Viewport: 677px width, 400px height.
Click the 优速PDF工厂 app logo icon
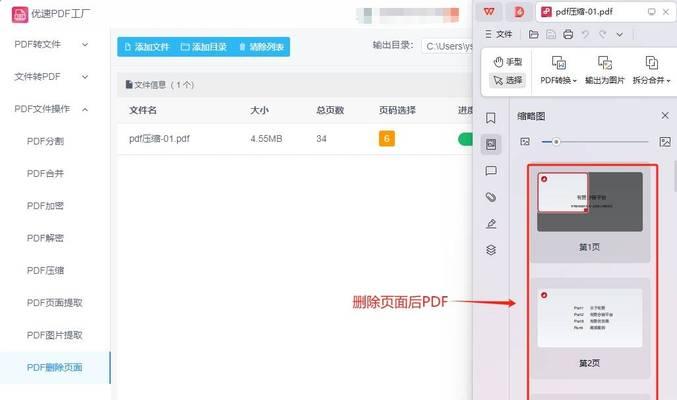(19, 14)
